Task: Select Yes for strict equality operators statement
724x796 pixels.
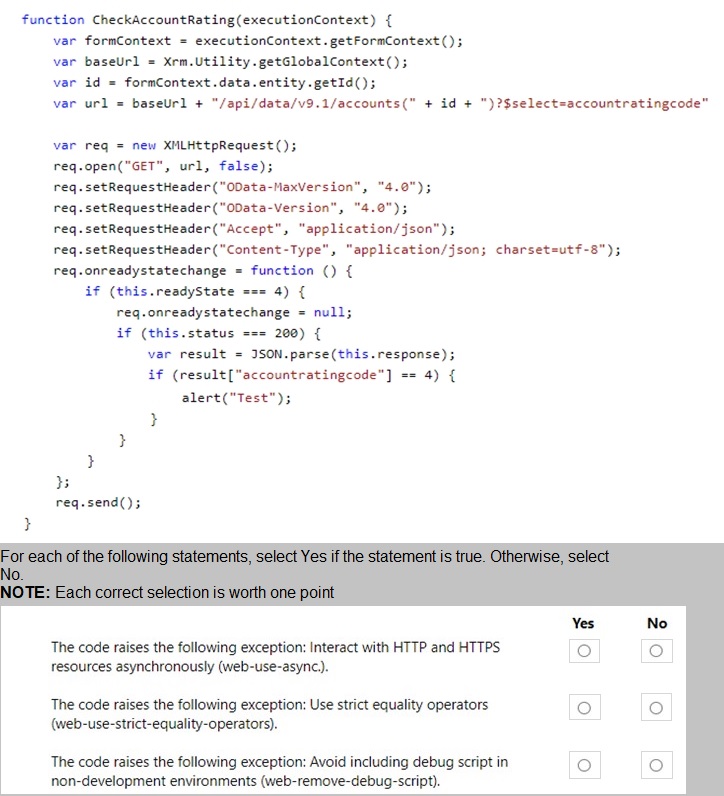Action: coord(583,709)
